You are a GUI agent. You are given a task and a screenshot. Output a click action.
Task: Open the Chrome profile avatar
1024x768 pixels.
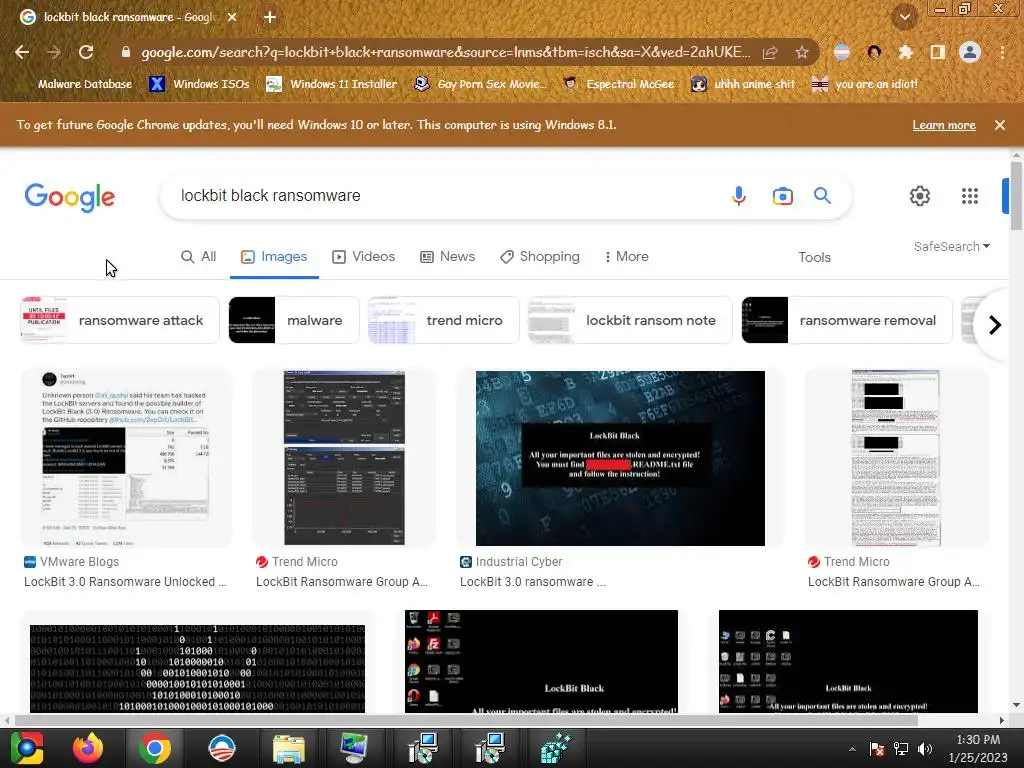click(970, 52)
